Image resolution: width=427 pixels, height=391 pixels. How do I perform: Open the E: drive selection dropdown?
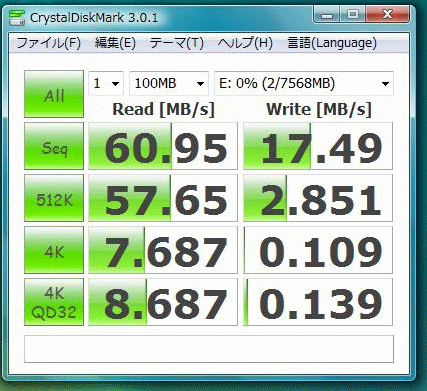[x=304, y=83]
